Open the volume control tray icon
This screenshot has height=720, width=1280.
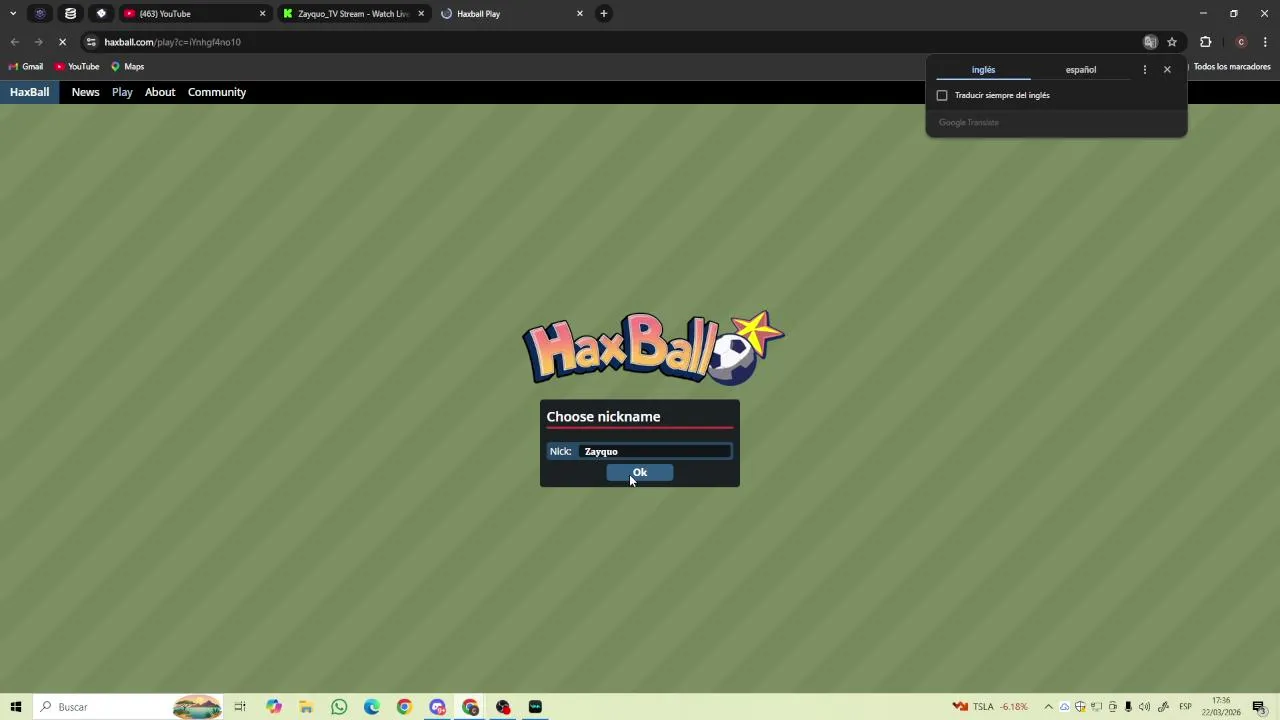coord(1145,707)
